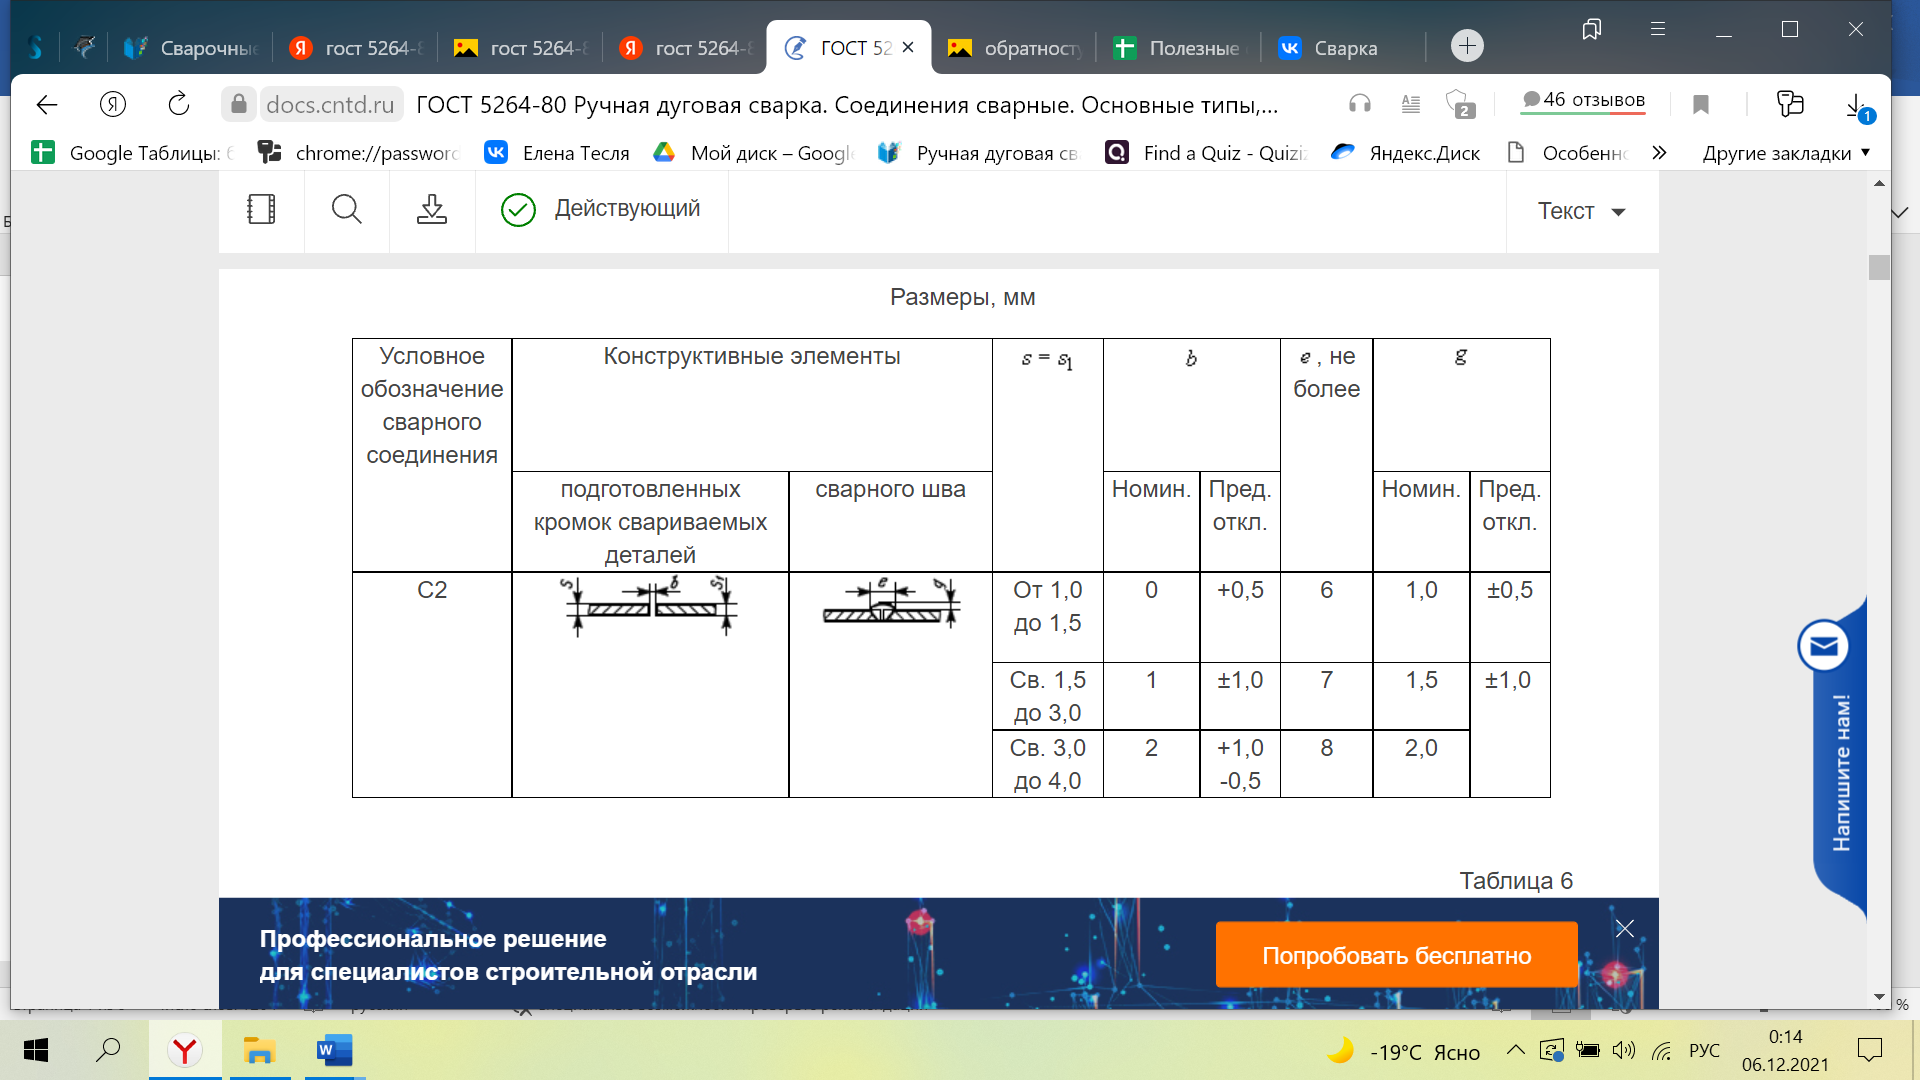
Task: Enable reader mode icon
Action: [1410, 103]
